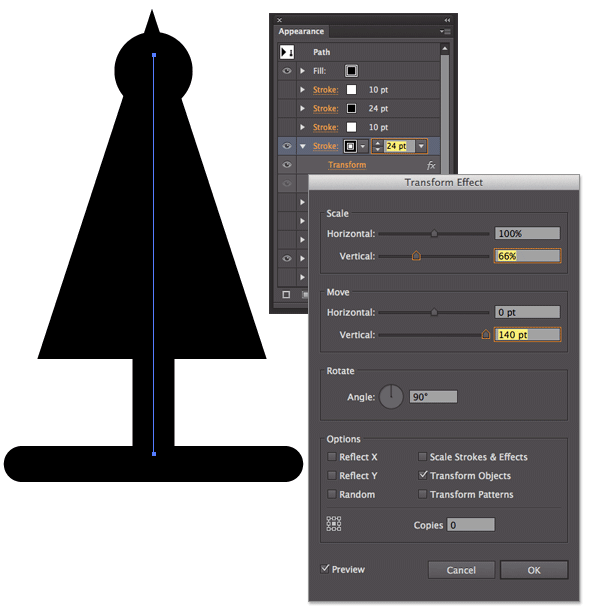Select the reference point grid icon
The height and width of the screenshot is (607, 590).
point(333,523)
